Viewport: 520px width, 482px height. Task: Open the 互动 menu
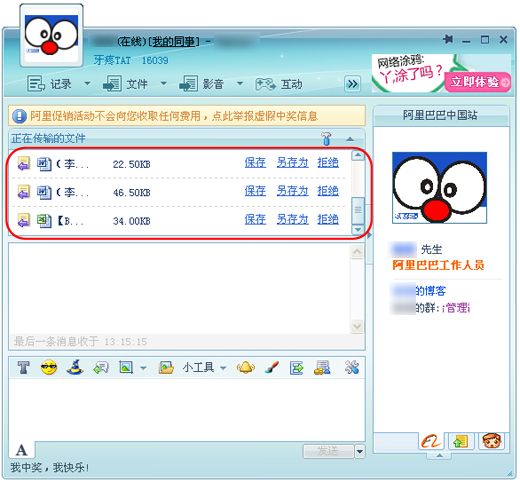279,84
